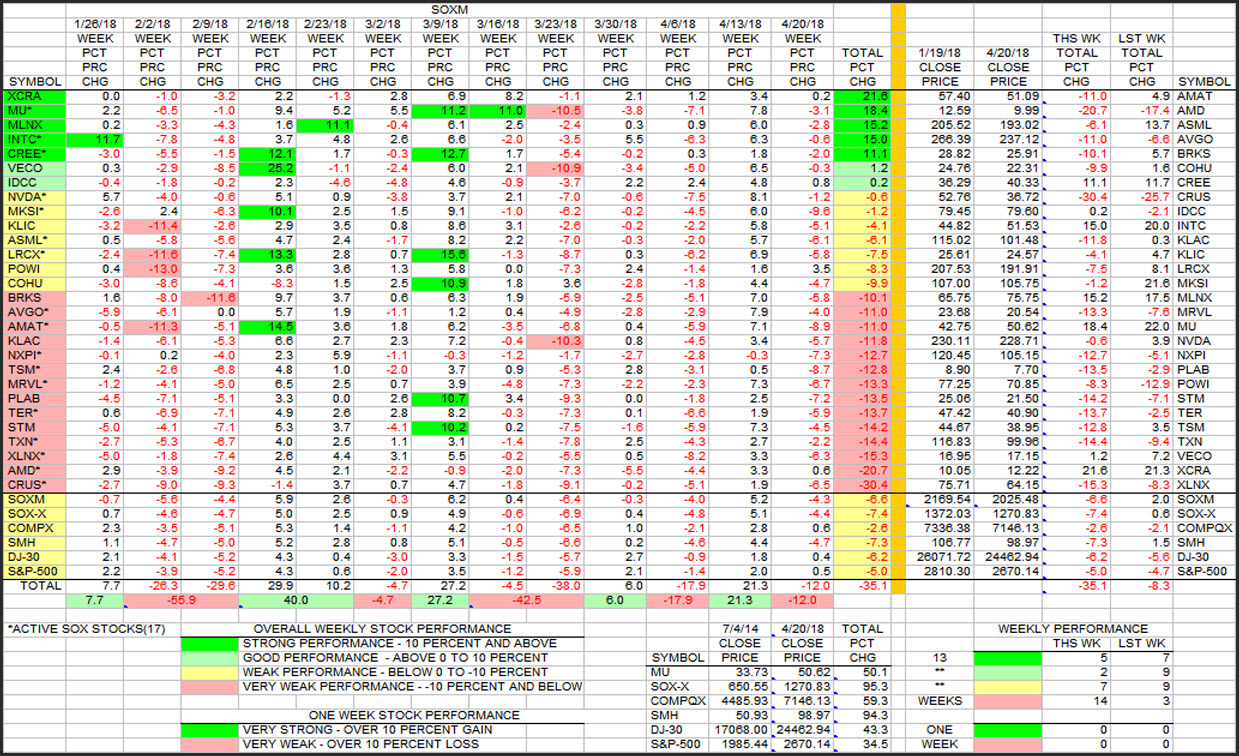Viewport: 1239px width, 756px height.
Task: Click the 2169.54 SOXM close price
Action: point(940,499)
